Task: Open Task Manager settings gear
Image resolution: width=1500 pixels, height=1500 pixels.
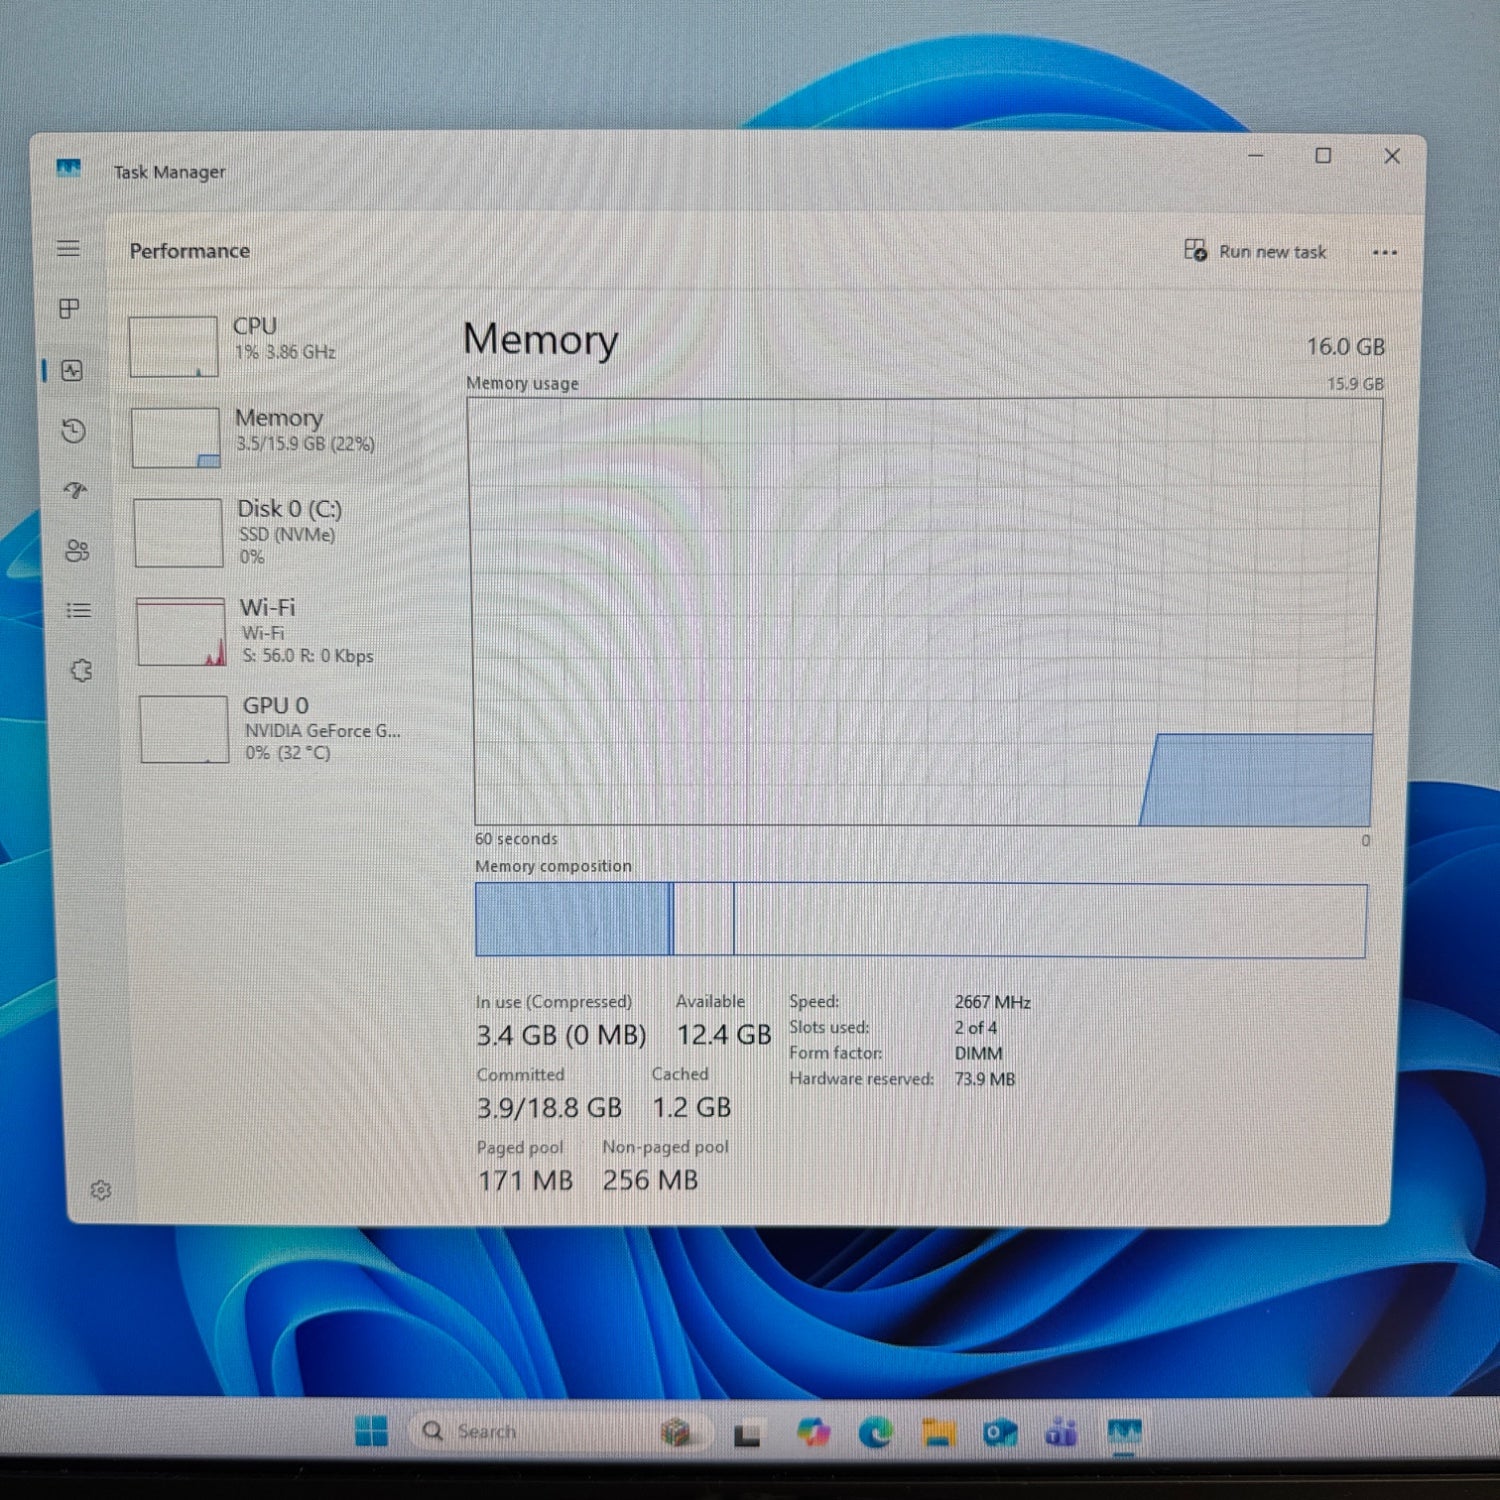Action: tap(101, 1190)
